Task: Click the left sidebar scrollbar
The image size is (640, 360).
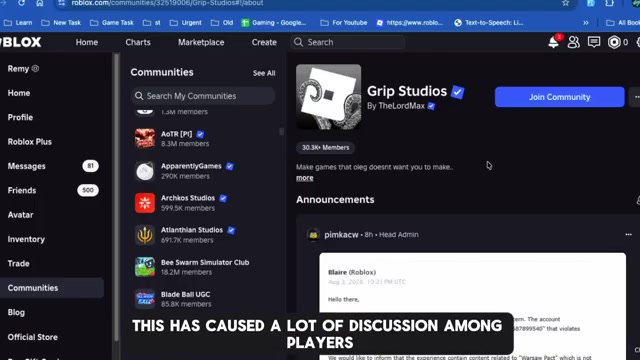Action: click(116, 196)
